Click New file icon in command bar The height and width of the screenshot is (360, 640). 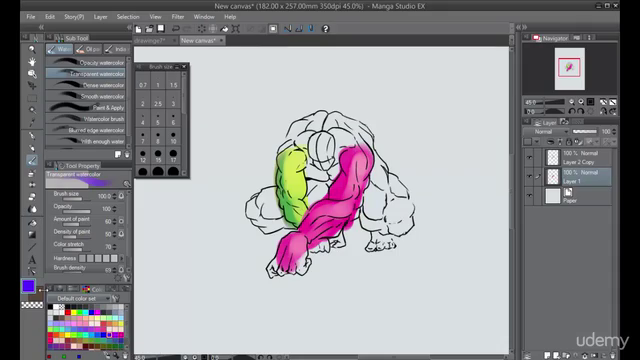point(138,29)
